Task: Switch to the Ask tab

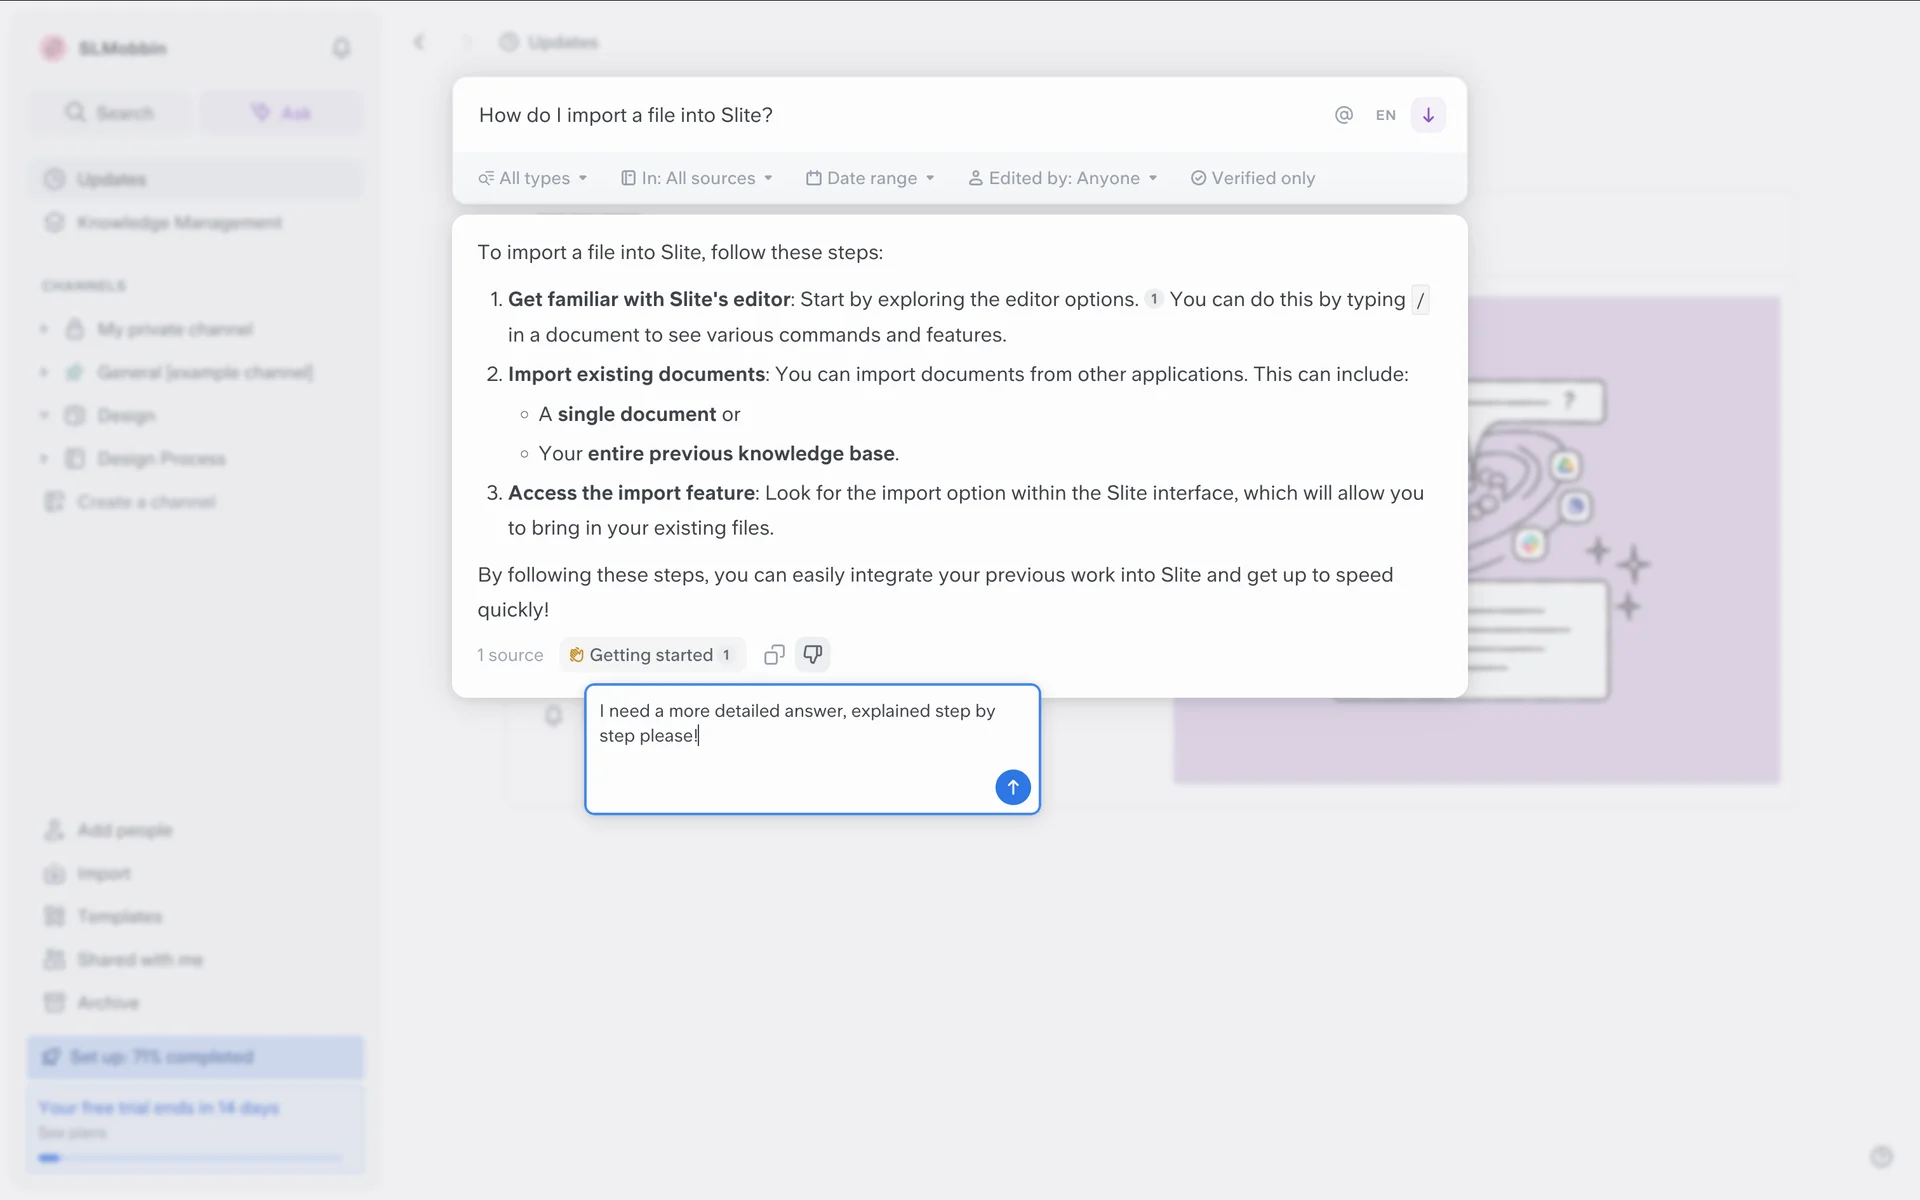Action: 281,113
